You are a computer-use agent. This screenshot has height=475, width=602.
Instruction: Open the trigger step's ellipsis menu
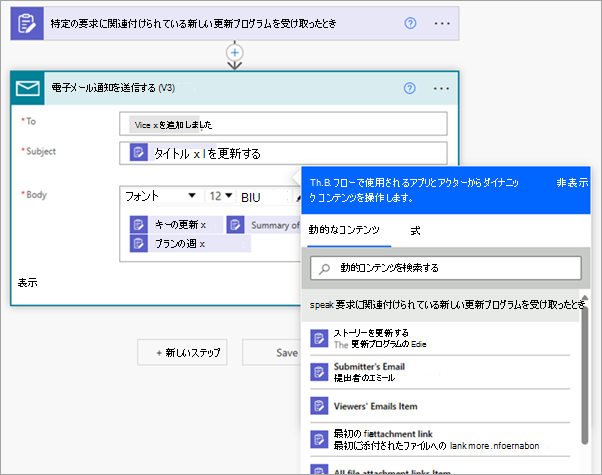coord(442,23)
